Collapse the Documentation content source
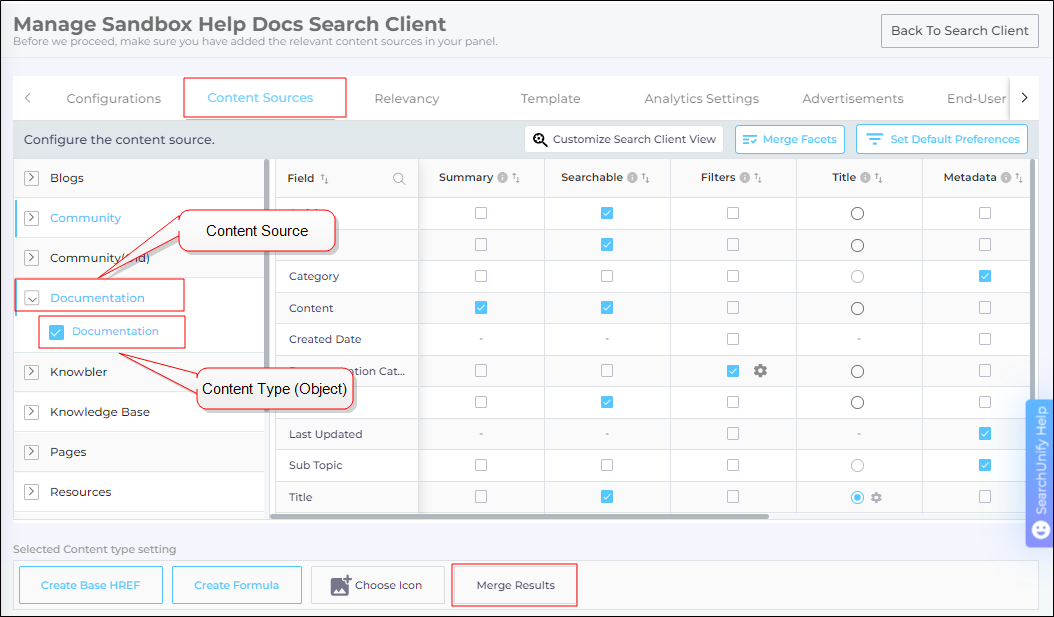 pyautogui.click(x=31, y=298)
